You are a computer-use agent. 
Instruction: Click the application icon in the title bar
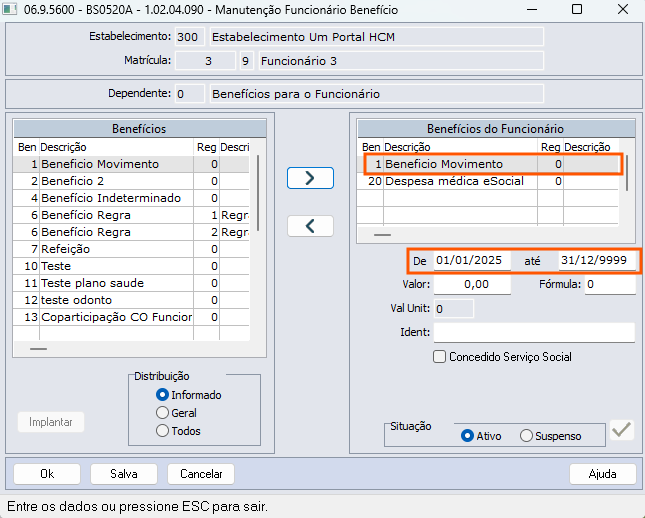pos(9,9)
